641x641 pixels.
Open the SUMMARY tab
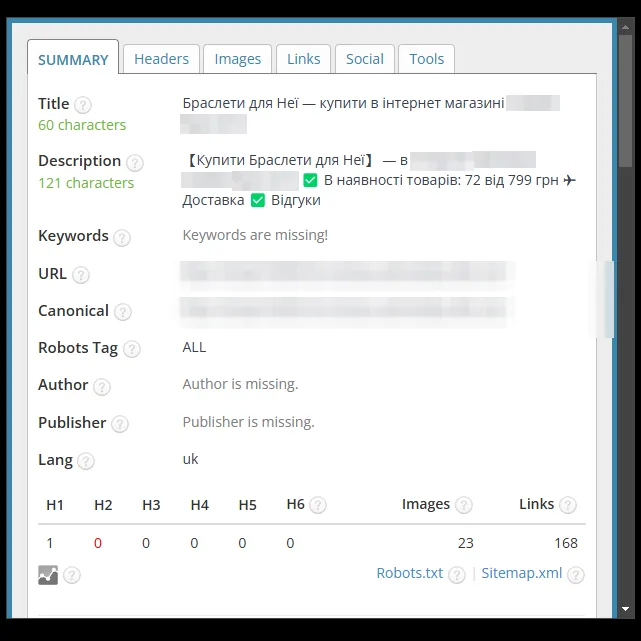click(x=73, y=58)
